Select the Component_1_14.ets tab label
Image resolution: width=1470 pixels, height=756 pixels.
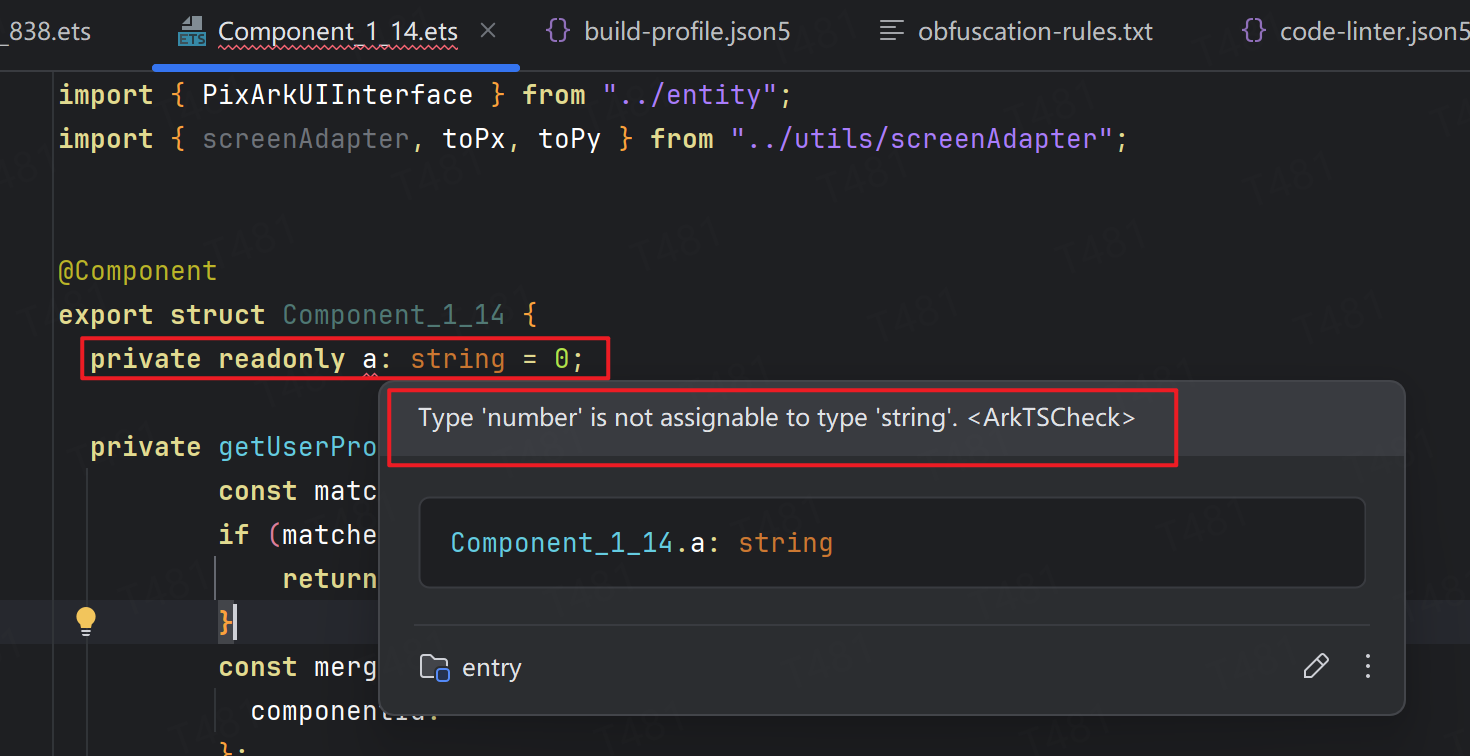coord(337,32)
